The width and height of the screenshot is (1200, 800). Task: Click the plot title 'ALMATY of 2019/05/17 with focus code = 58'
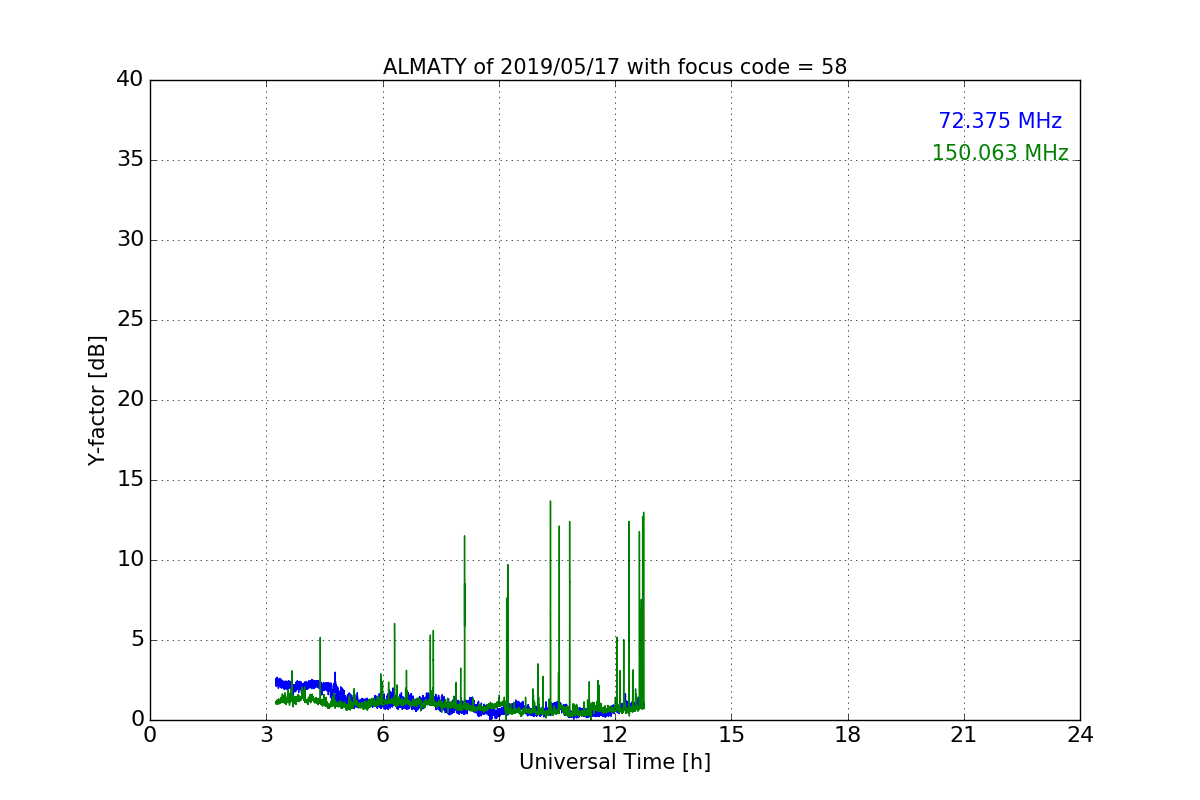coord(615,67)
